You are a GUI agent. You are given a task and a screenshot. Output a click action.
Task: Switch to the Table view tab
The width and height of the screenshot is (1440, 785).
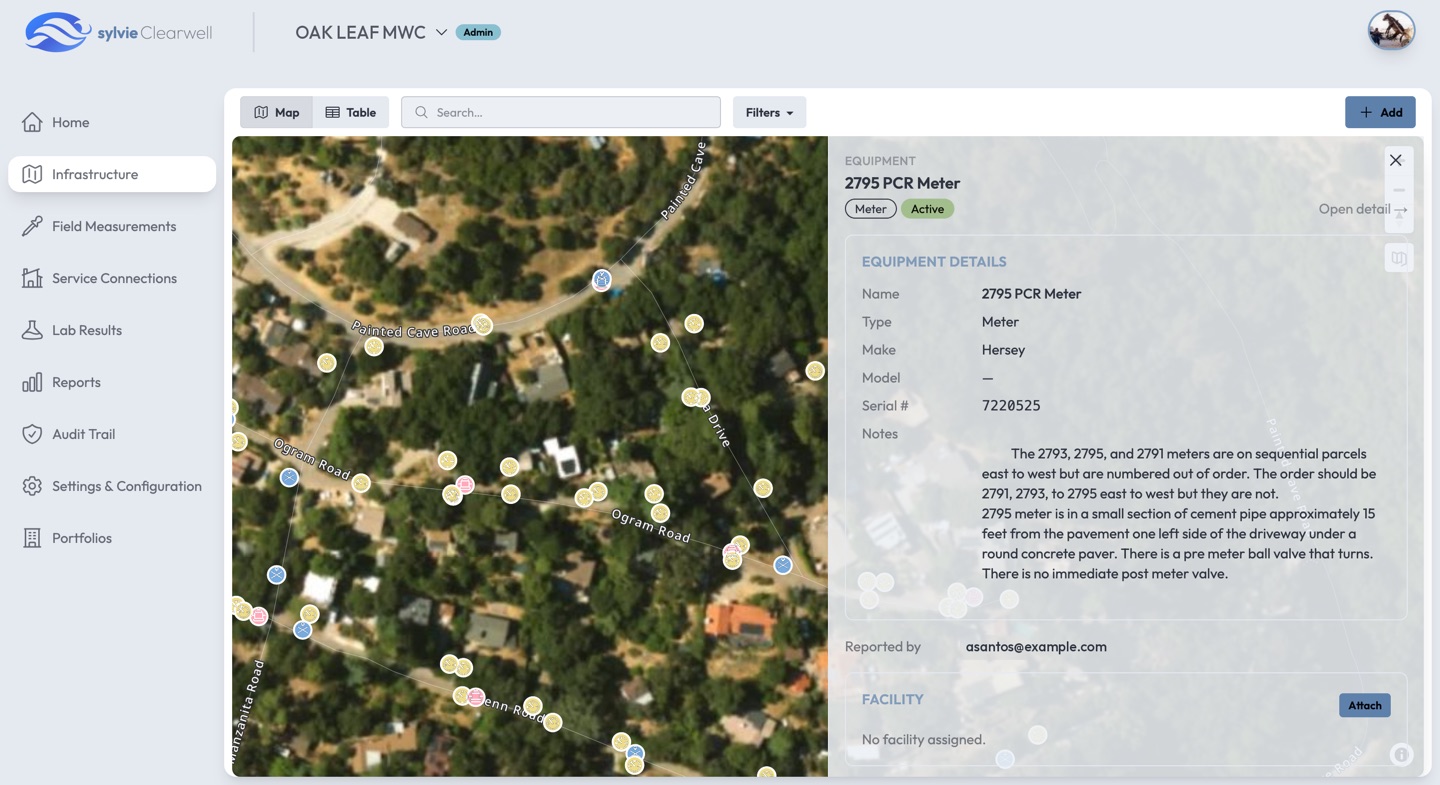pos(351,112)
